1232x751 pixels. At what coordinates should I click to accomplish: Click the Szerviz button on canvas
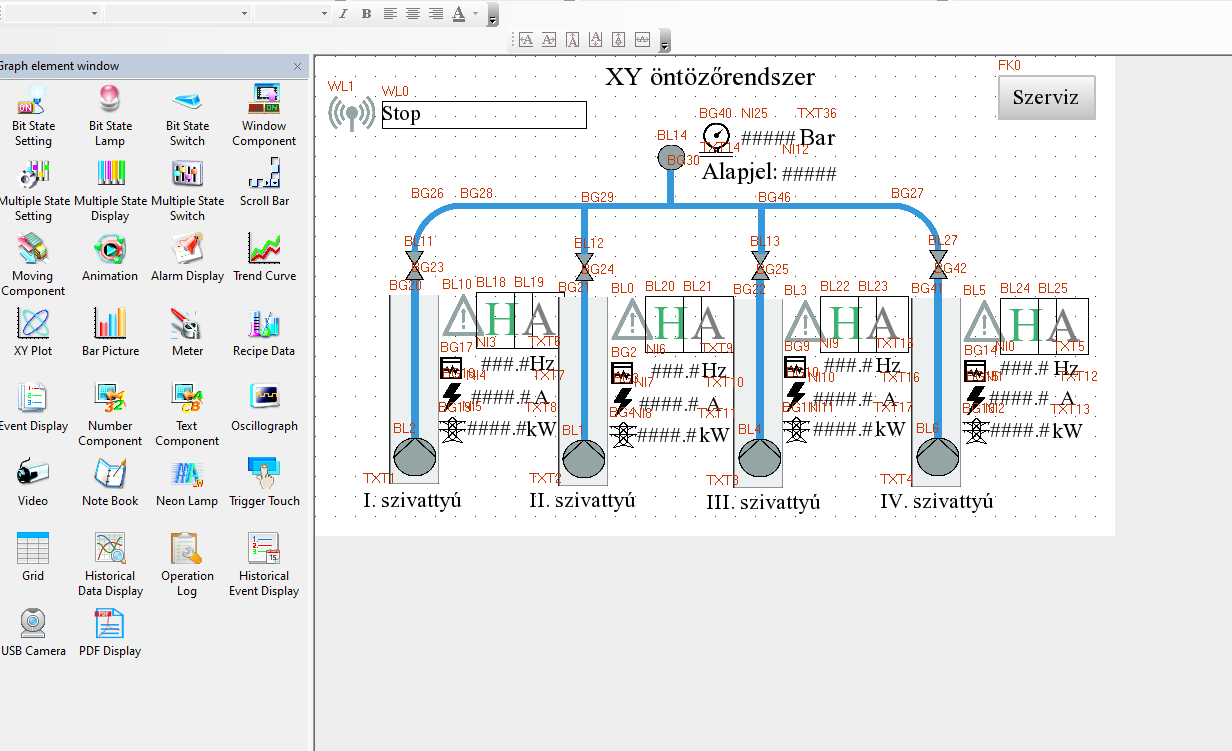[x=1046, y=98]
